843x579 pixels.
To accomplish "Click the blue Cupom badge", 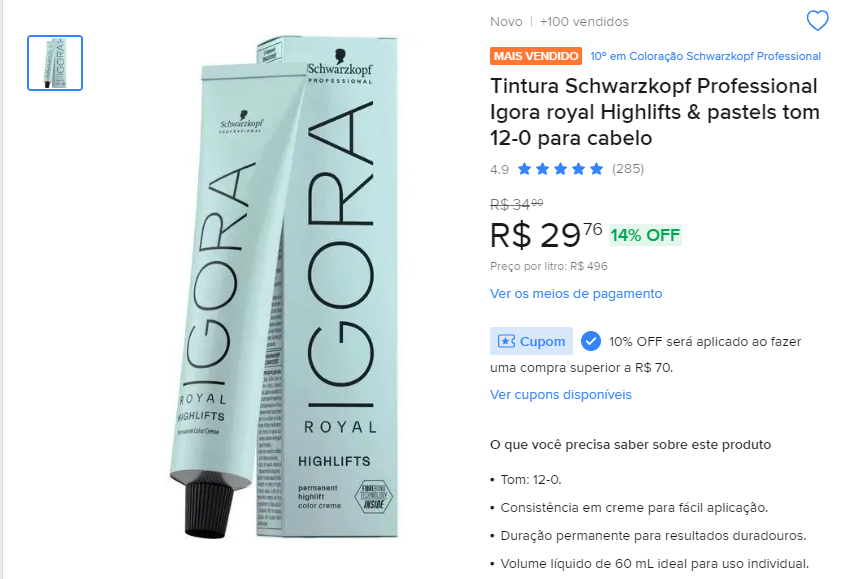I will [x=531, y=341].
